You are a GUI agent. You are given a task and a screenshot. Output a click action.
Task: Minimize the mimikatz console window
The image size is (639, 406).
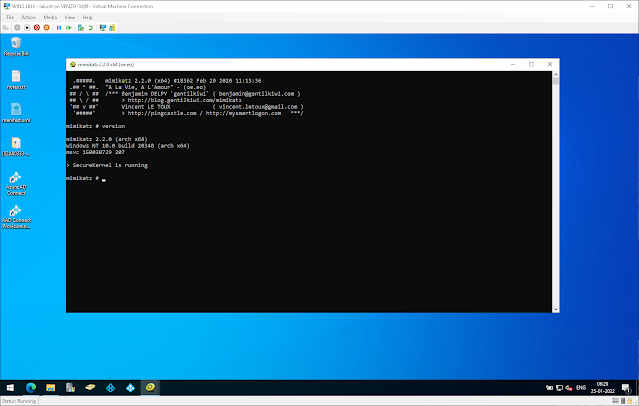513,64
